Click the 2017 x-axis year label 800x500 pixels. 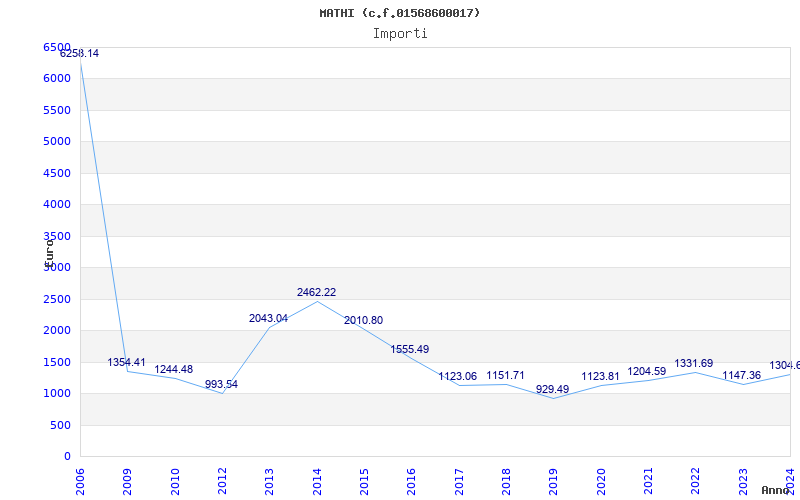(459, 482)
